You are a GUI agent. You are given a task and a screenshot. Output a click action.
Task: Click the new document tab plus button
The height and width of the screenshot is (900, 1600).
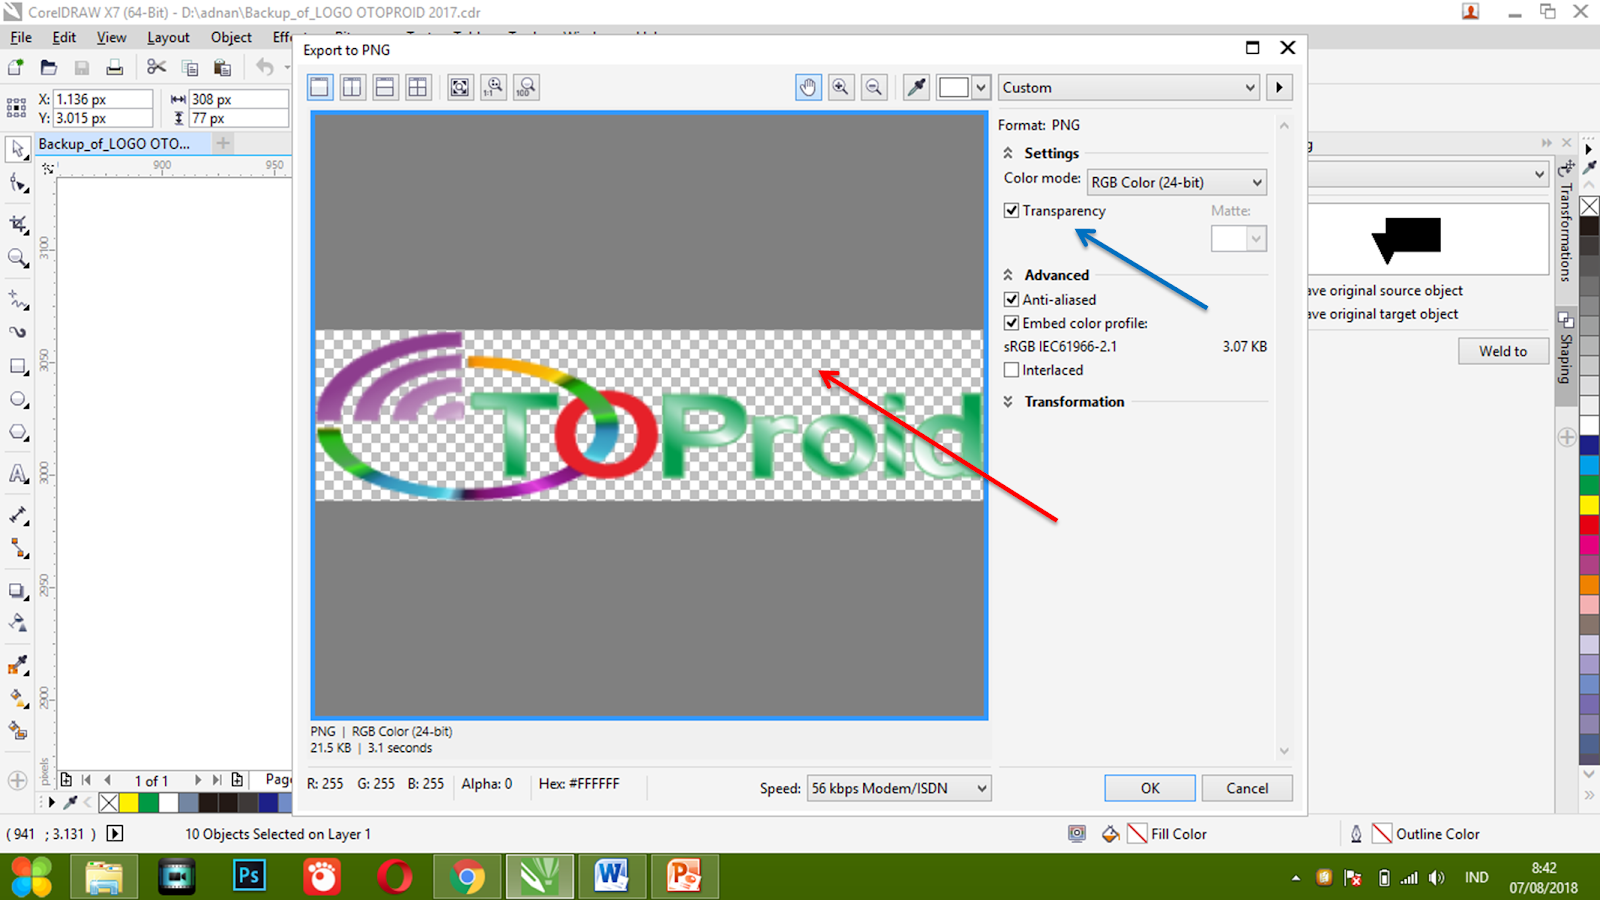coord(223,144)
